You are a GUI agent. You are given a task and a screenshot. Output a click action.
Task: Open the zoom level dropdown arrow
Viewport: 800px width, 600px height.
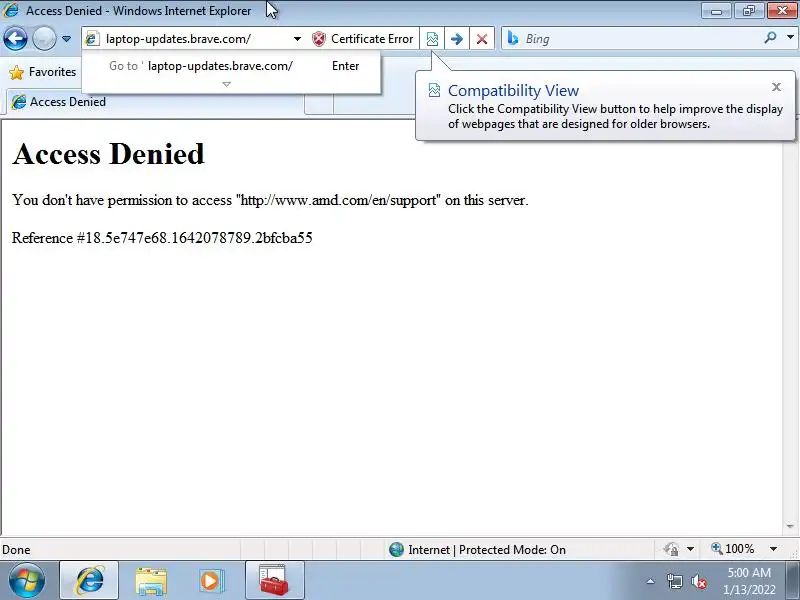click(x=773, y=549)
